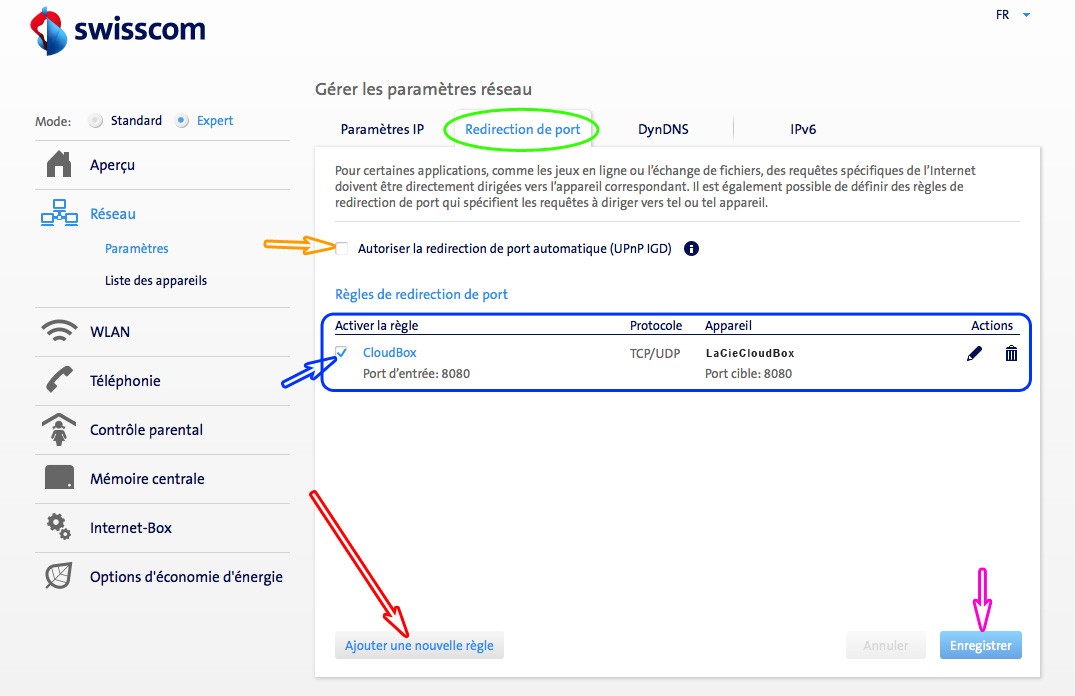1075x696 pixels.
Task: Show UPnP IGD info tooltip icon
Action: pyautogui.click(x=690, y=249)
